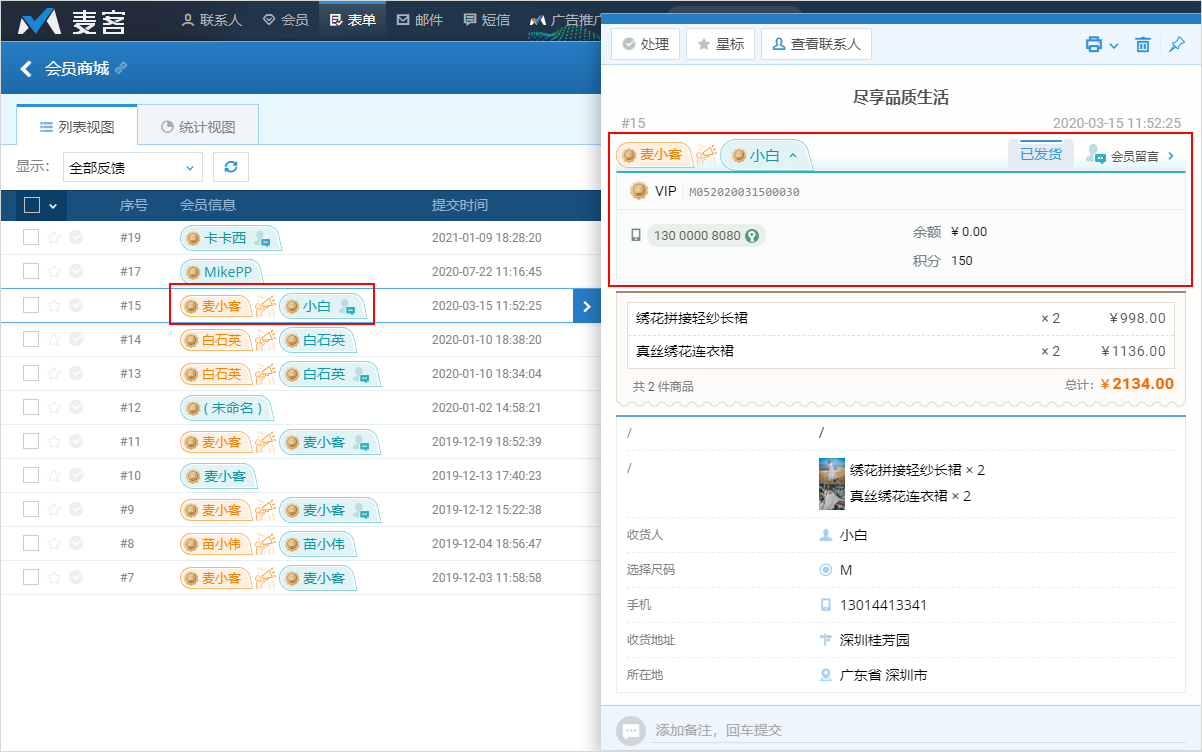The image size is (1202, 752).
Task: Pin the detail panel with the pin icon
Action: coord(1177,44)
